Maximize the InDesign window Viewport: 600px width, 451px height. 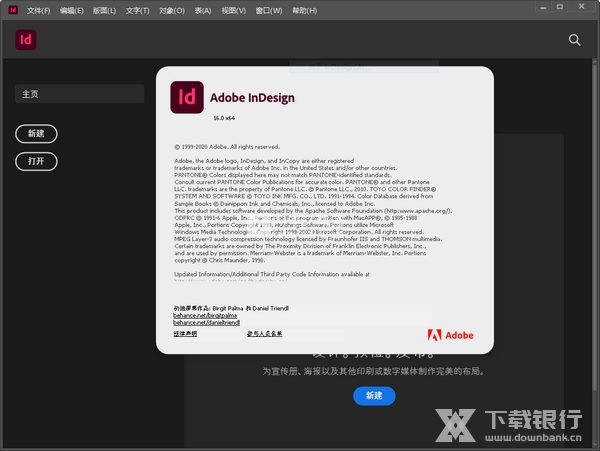click(x=560, y=7)
